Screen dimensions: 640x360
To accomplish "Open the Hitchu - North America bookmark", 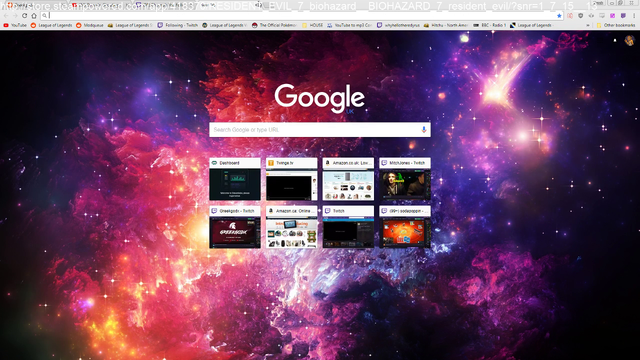I will (446, 25).
